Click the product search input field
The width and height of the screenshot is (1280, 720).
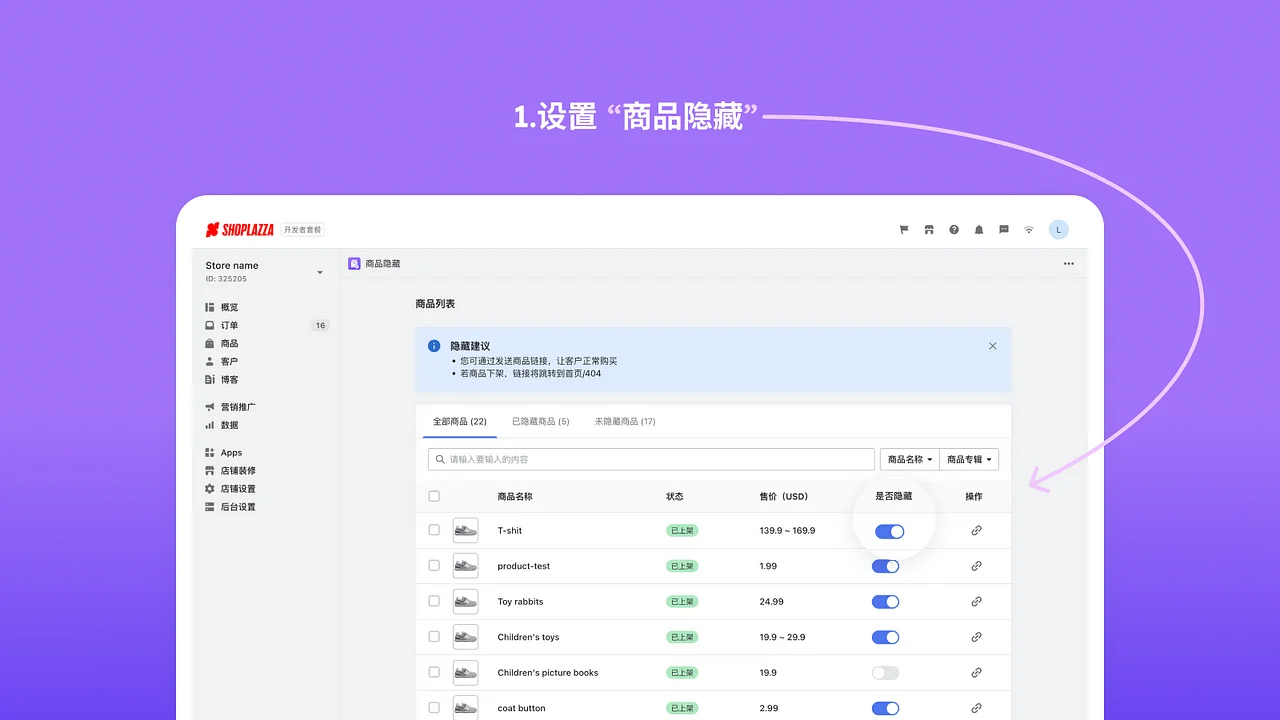[651, 459]
